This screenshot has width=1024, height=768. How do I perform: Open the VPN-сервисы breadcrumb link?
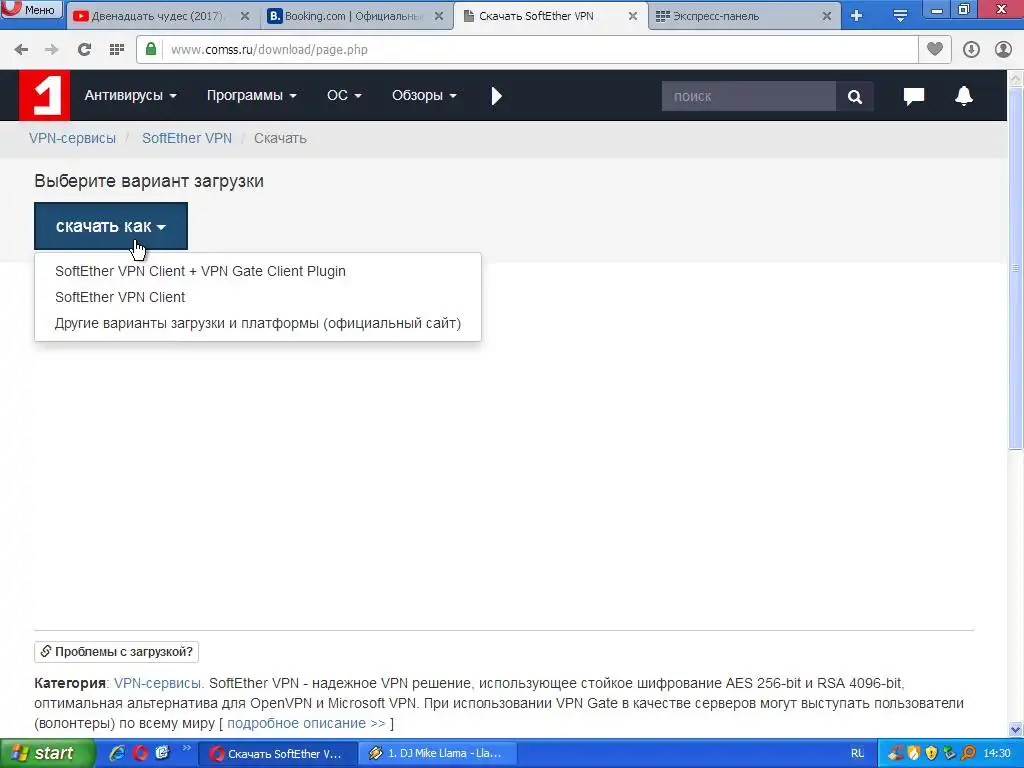coord(72,138)
